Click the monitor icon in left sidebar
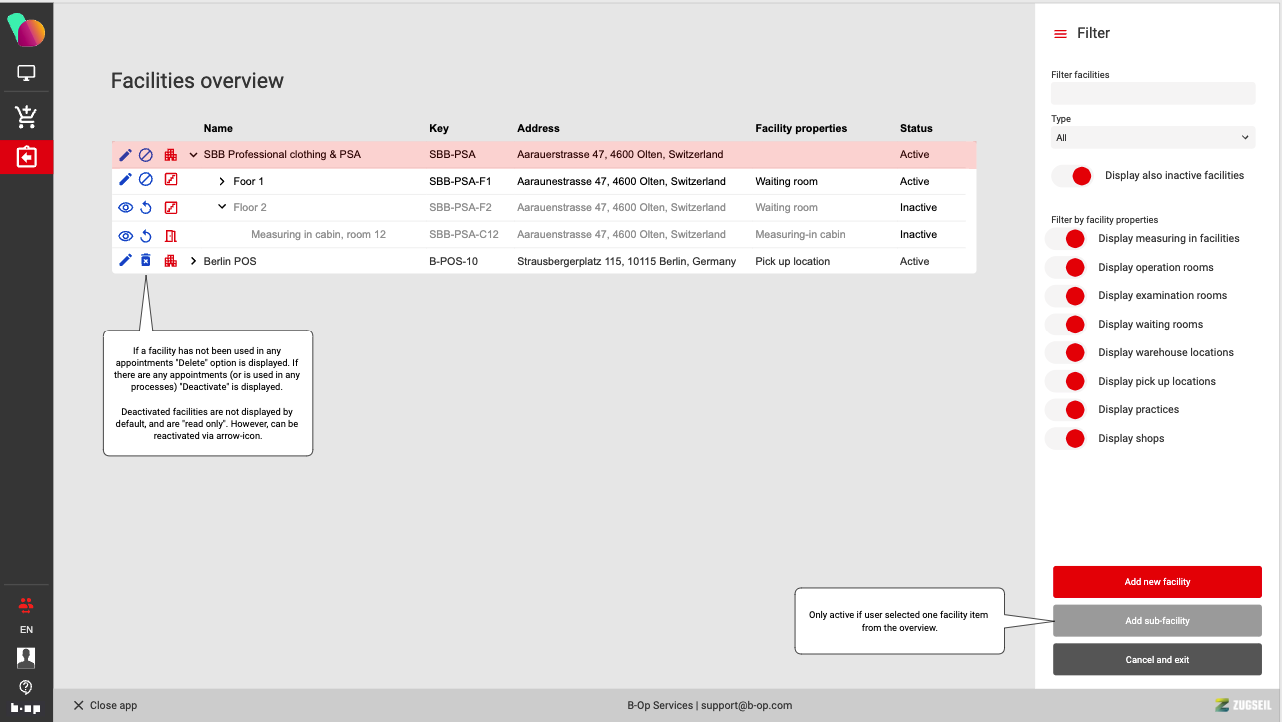 coord(26,74)
